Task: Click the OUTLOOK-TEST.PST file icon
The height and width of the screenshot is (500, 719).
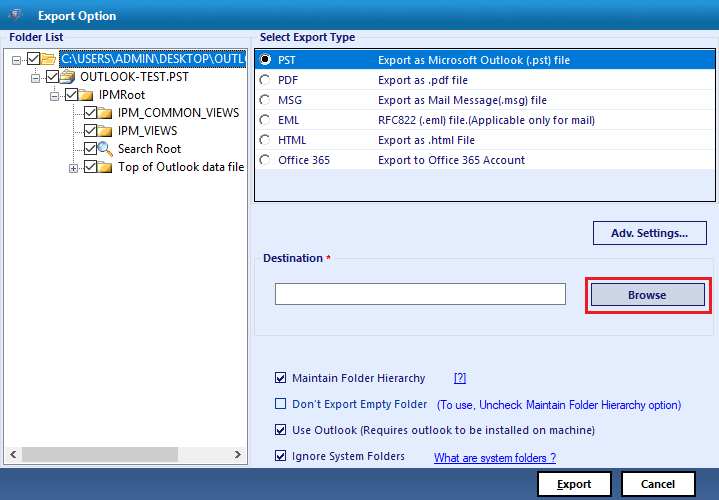Action: click(x=67, y=77)
